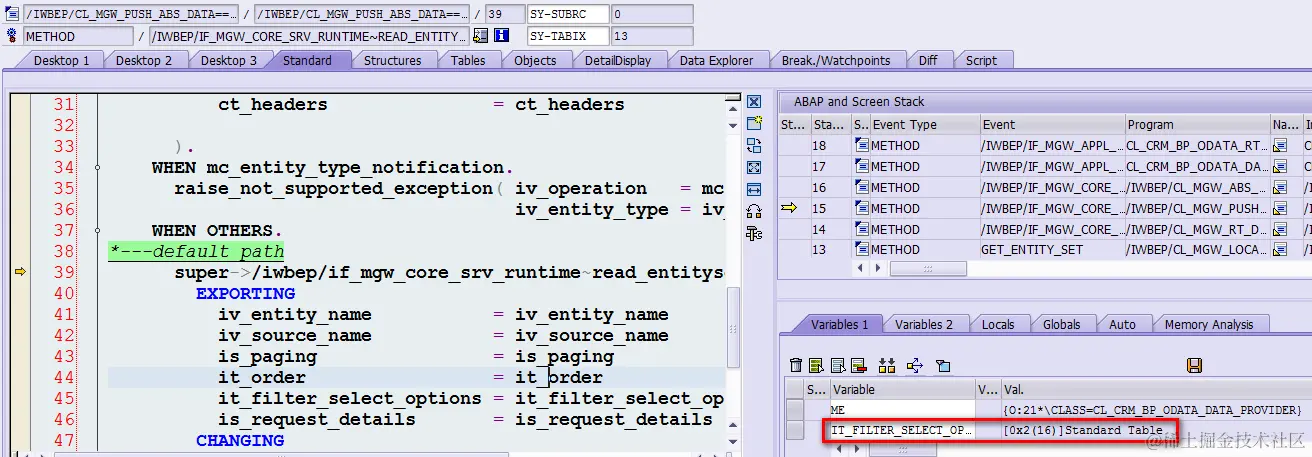Click the stack table scroll-left arrow
Screen dimensions: 1312x457
click(860, 269)
